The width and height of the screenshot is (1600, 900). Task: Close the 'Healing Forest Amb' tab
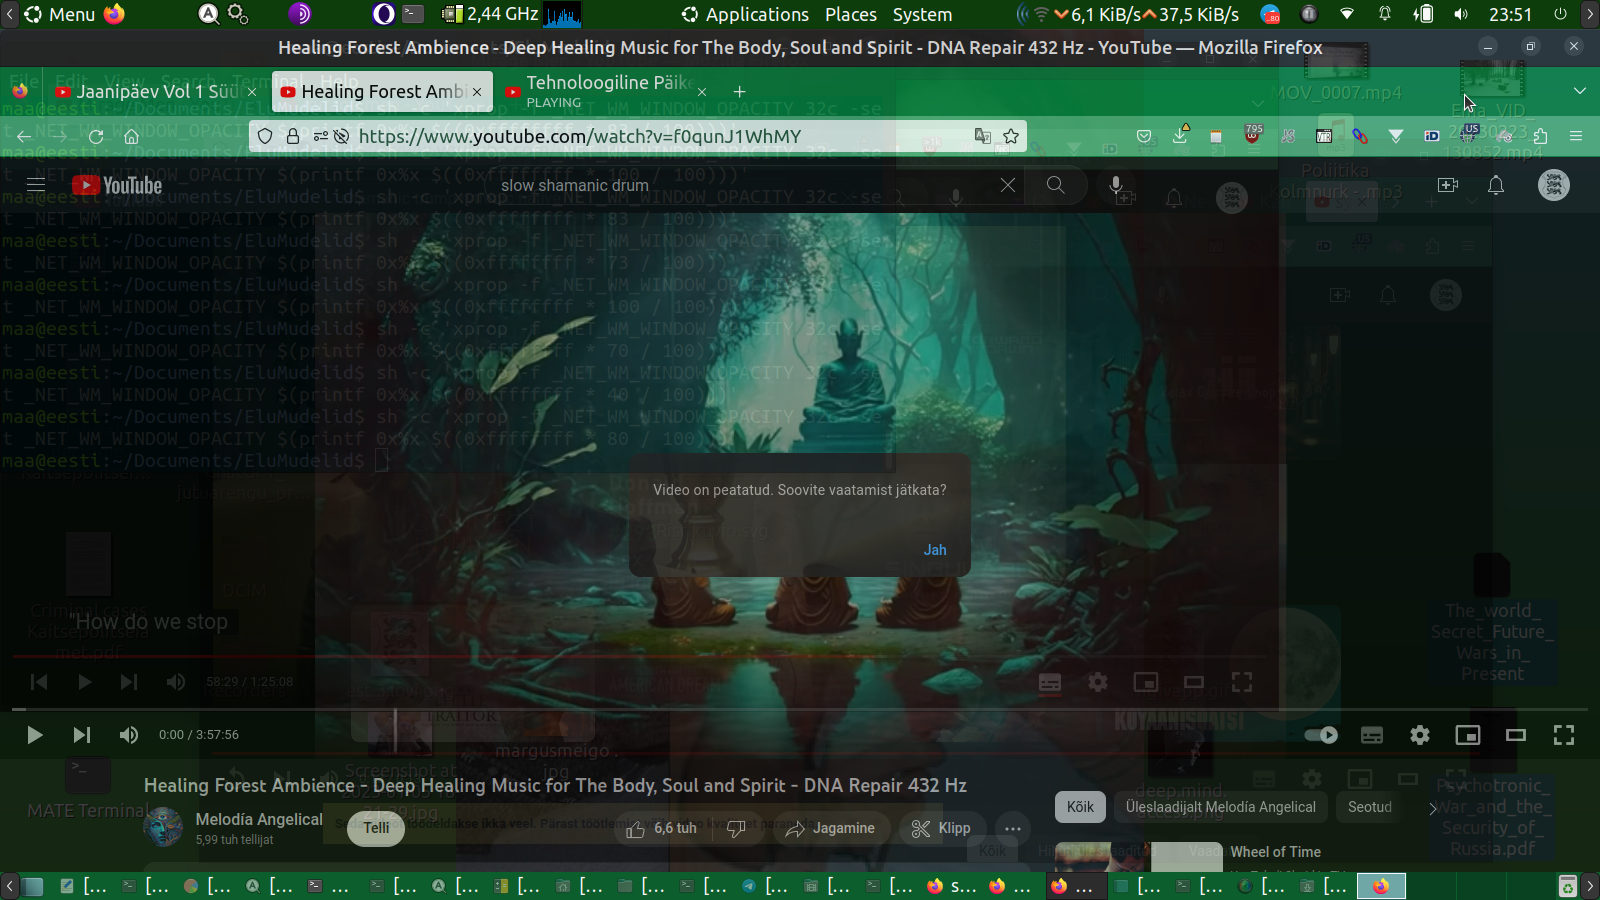point(477,92)
